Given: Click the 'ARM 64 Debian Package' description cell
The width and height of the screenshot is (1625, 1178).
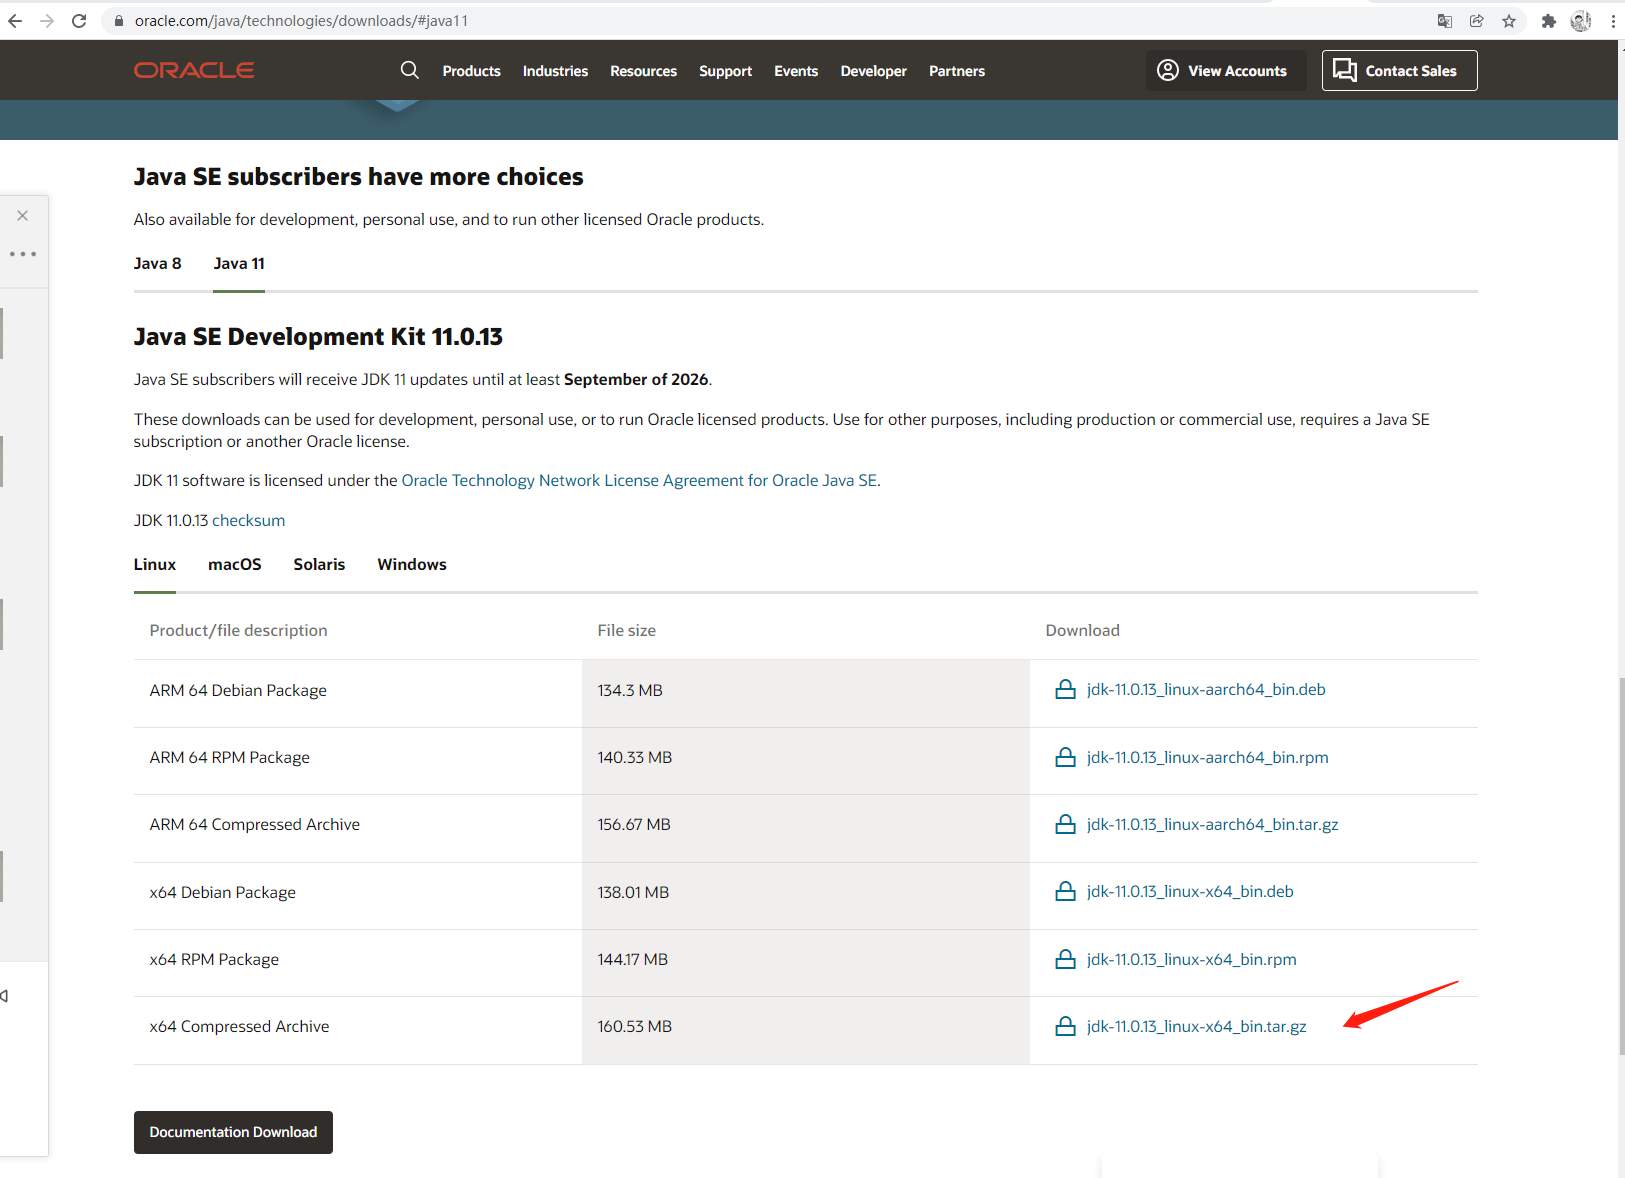Looking at the screenshot, I should point(358,693).
